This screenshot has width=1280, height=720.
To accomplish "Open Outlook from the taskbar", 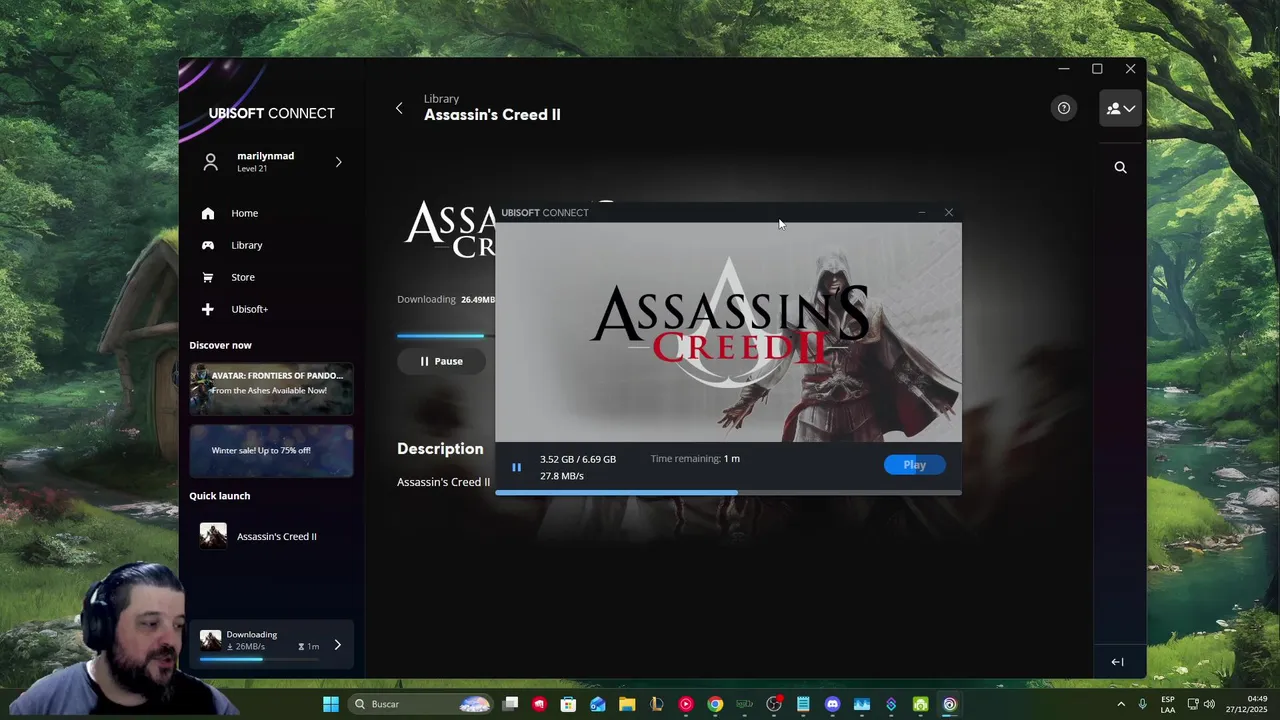I will click(x=597, y=704).
